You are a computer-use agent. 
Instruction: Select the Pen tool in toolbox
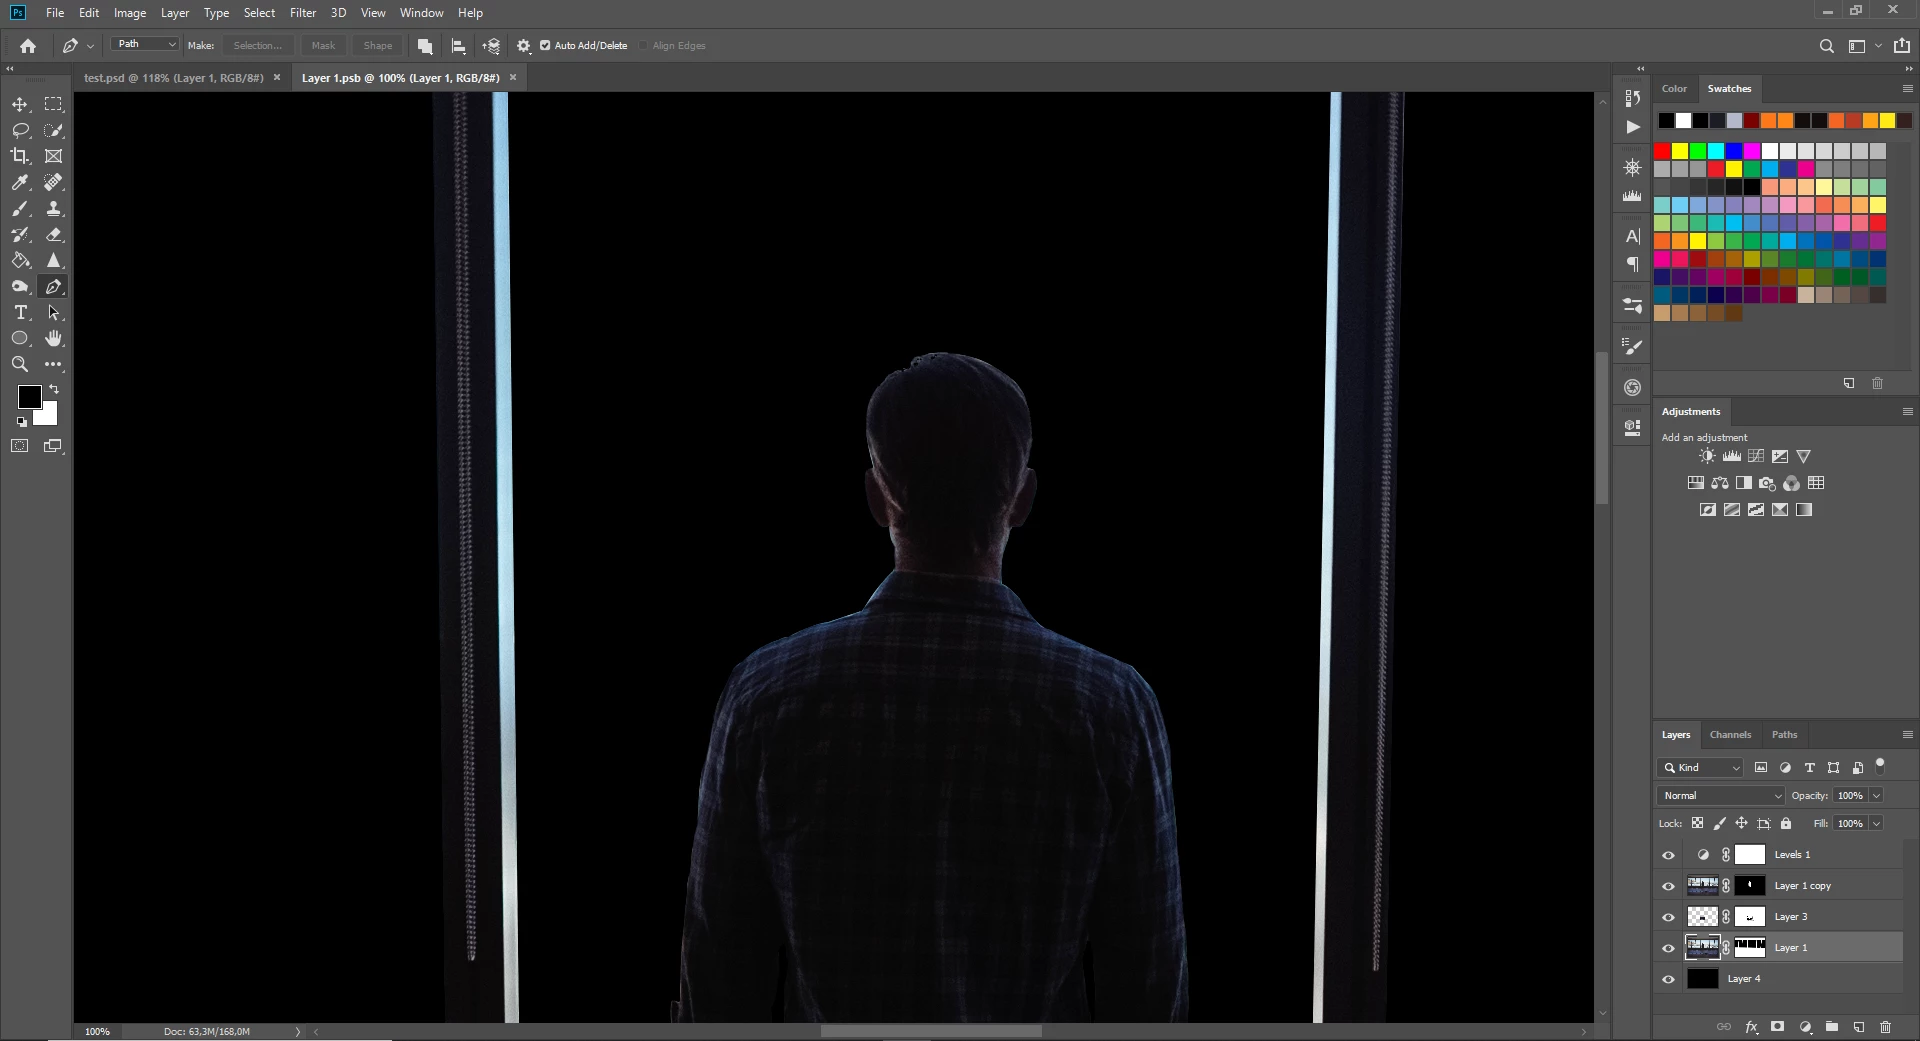(x=54, y=286)
